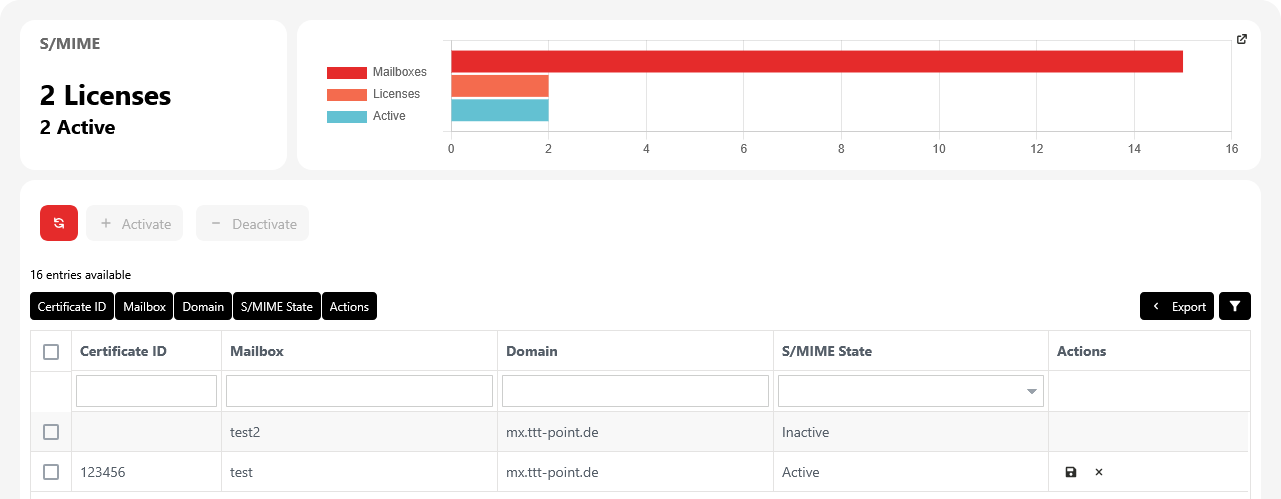Toggle the Mailbox column chip
The height and width of the screenshot is (499, 1281).
pyautogui.click(x=144, y=307)
